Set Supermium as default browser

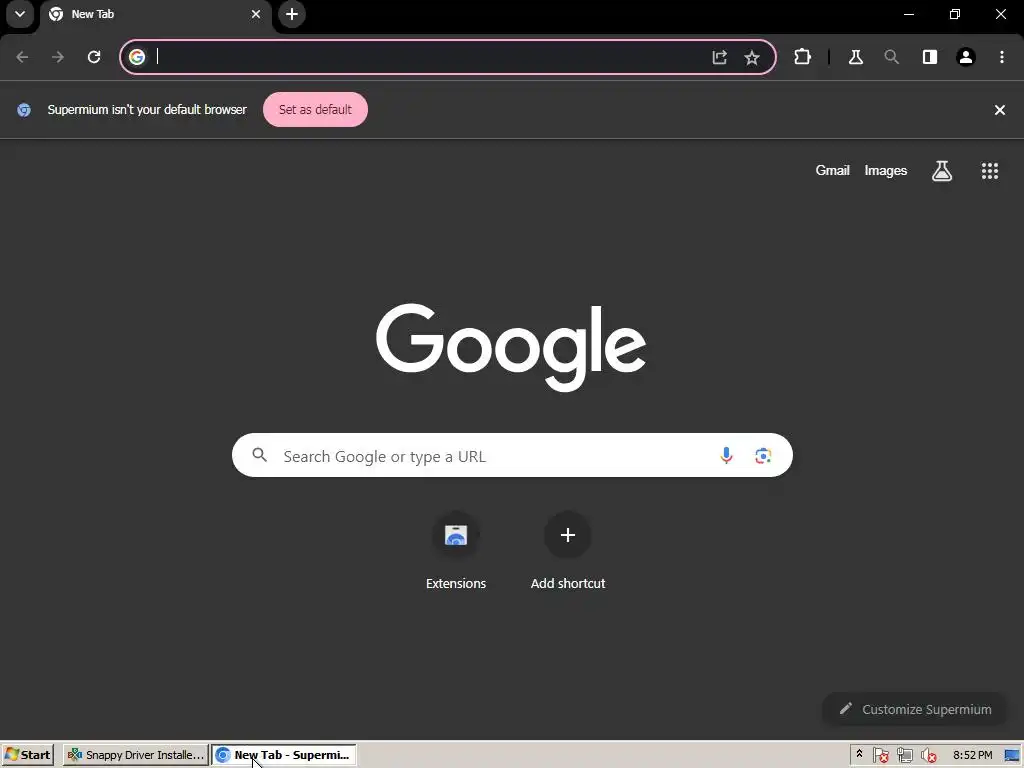pyautogui.click(x=315, y=110)
